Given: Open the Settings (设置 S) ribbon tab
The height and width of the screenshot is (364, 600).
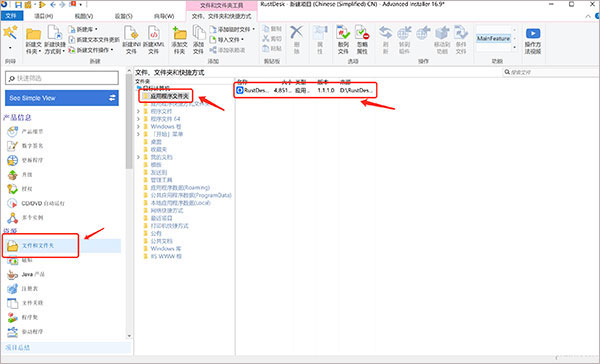Looking at the screenshot, I should tap(124, 16).
